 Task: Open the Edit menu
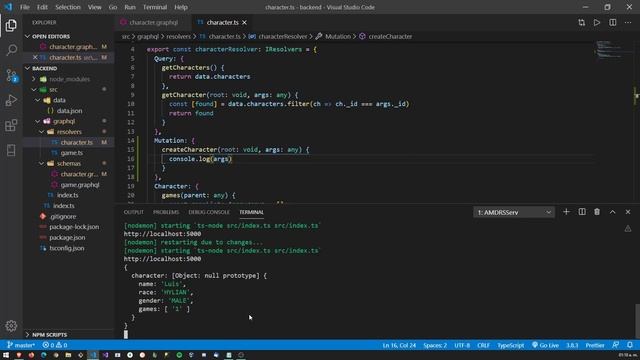(42, 7)
